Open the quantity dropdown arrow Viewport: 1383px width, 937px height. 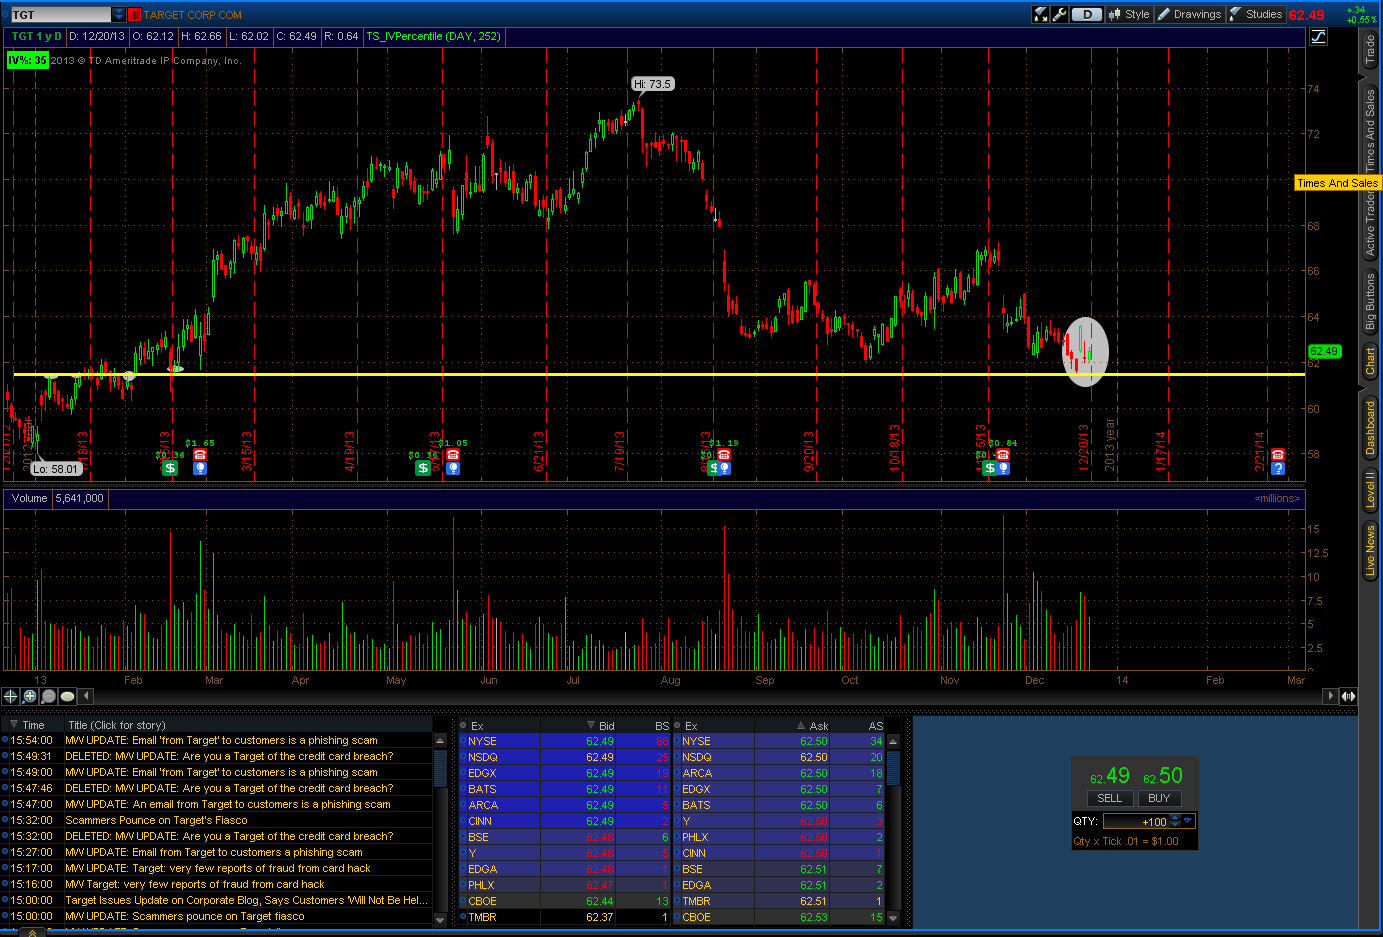click(1188, 821)
